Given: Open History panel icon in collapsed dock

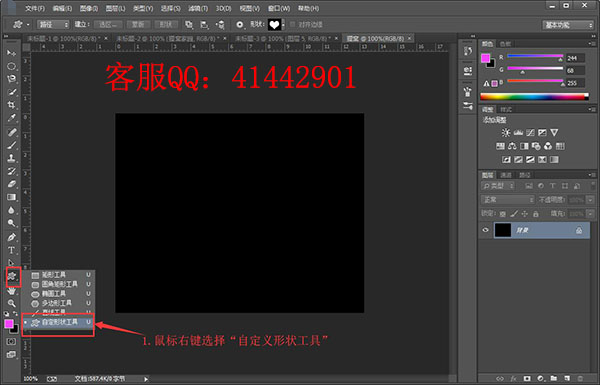Looking at the screenshot, I should (468, 51).
